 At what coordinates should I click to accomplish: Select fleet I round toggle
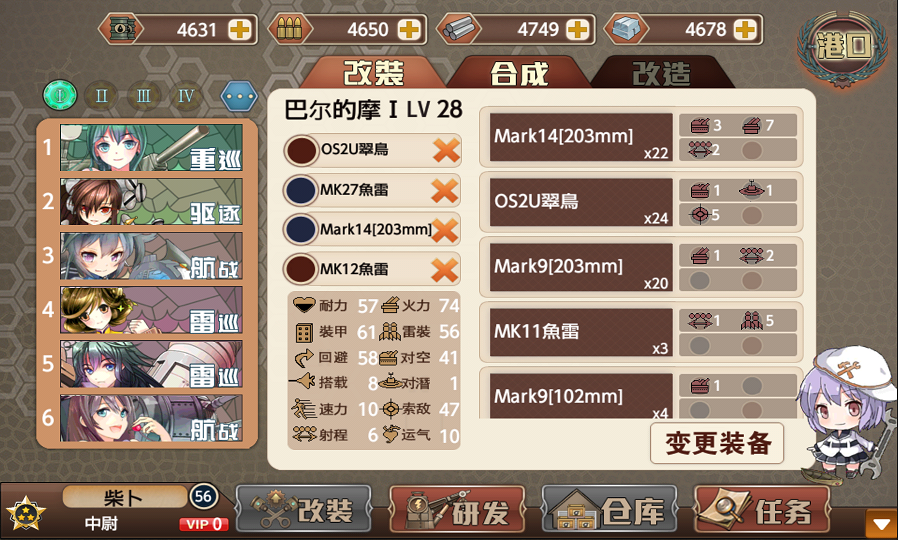pyautogui.click(x=60, y=94)
